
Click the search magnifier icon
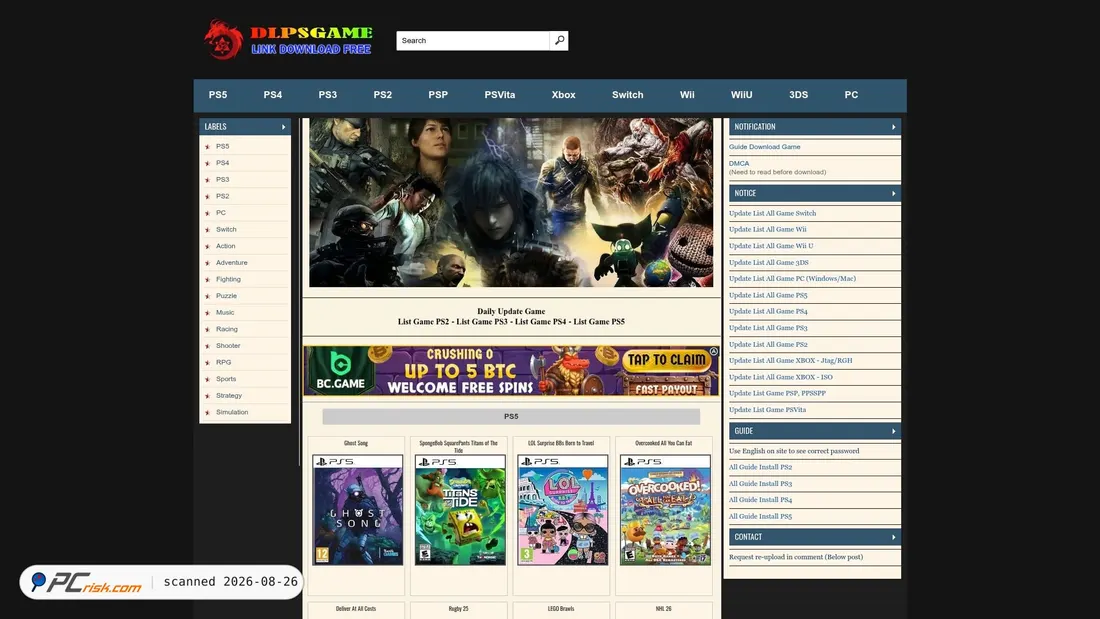pos(559,41)
